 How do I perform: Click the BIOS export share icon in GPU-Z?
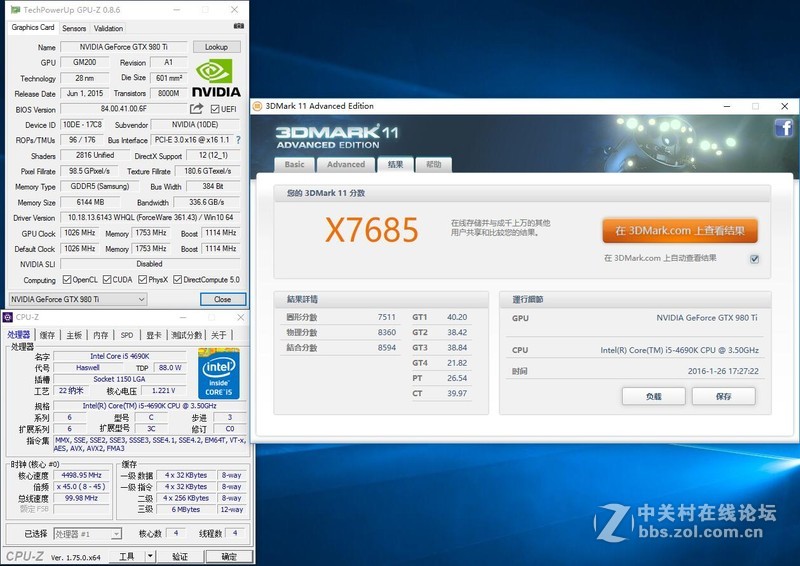click(x=196, y=109)
